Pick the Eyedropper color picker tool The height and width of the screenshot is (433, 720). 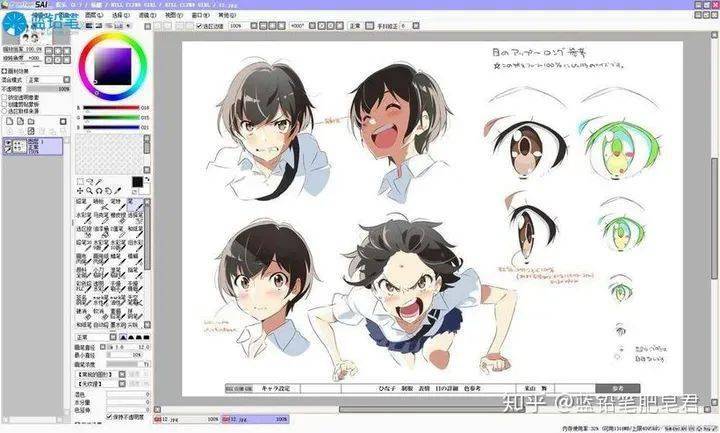pyautogui.click(x=118, y=191)
